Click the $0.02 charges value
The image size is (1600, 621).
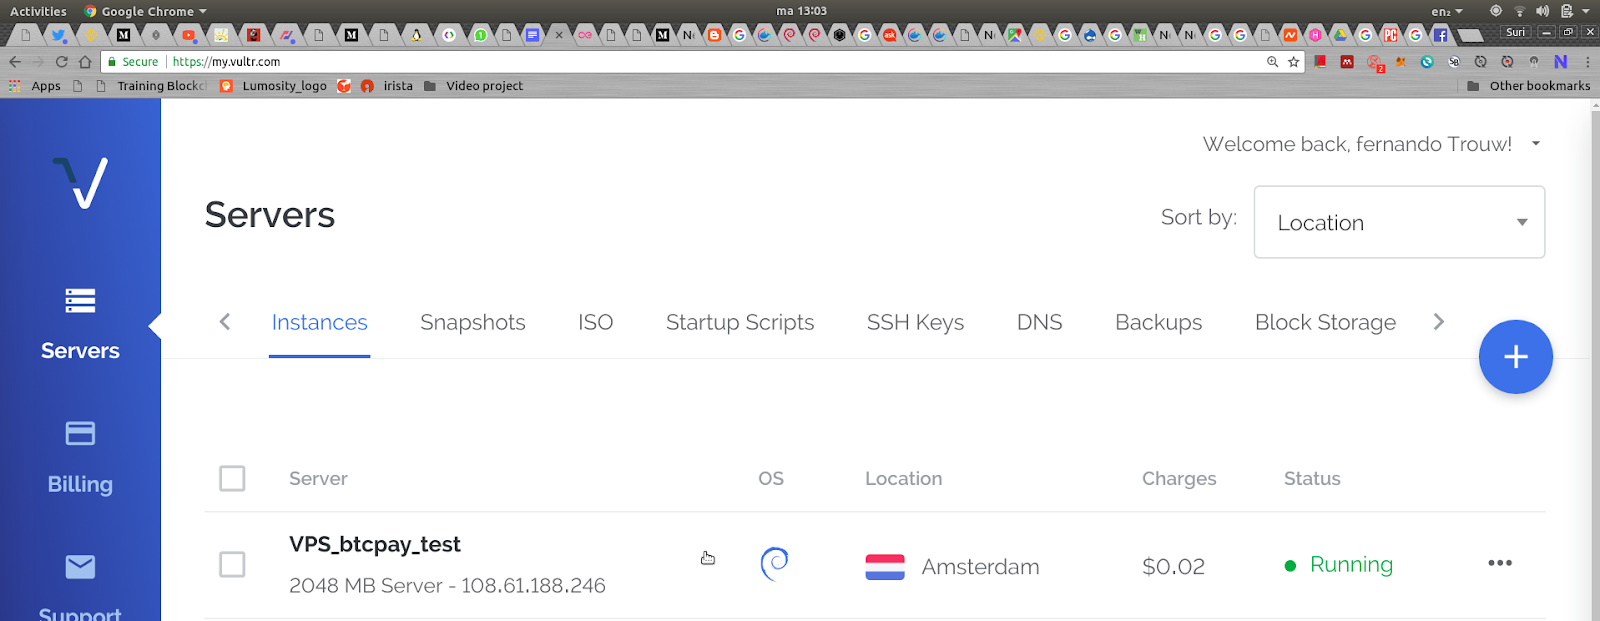pyautogui.click(x=1173, y=567)
